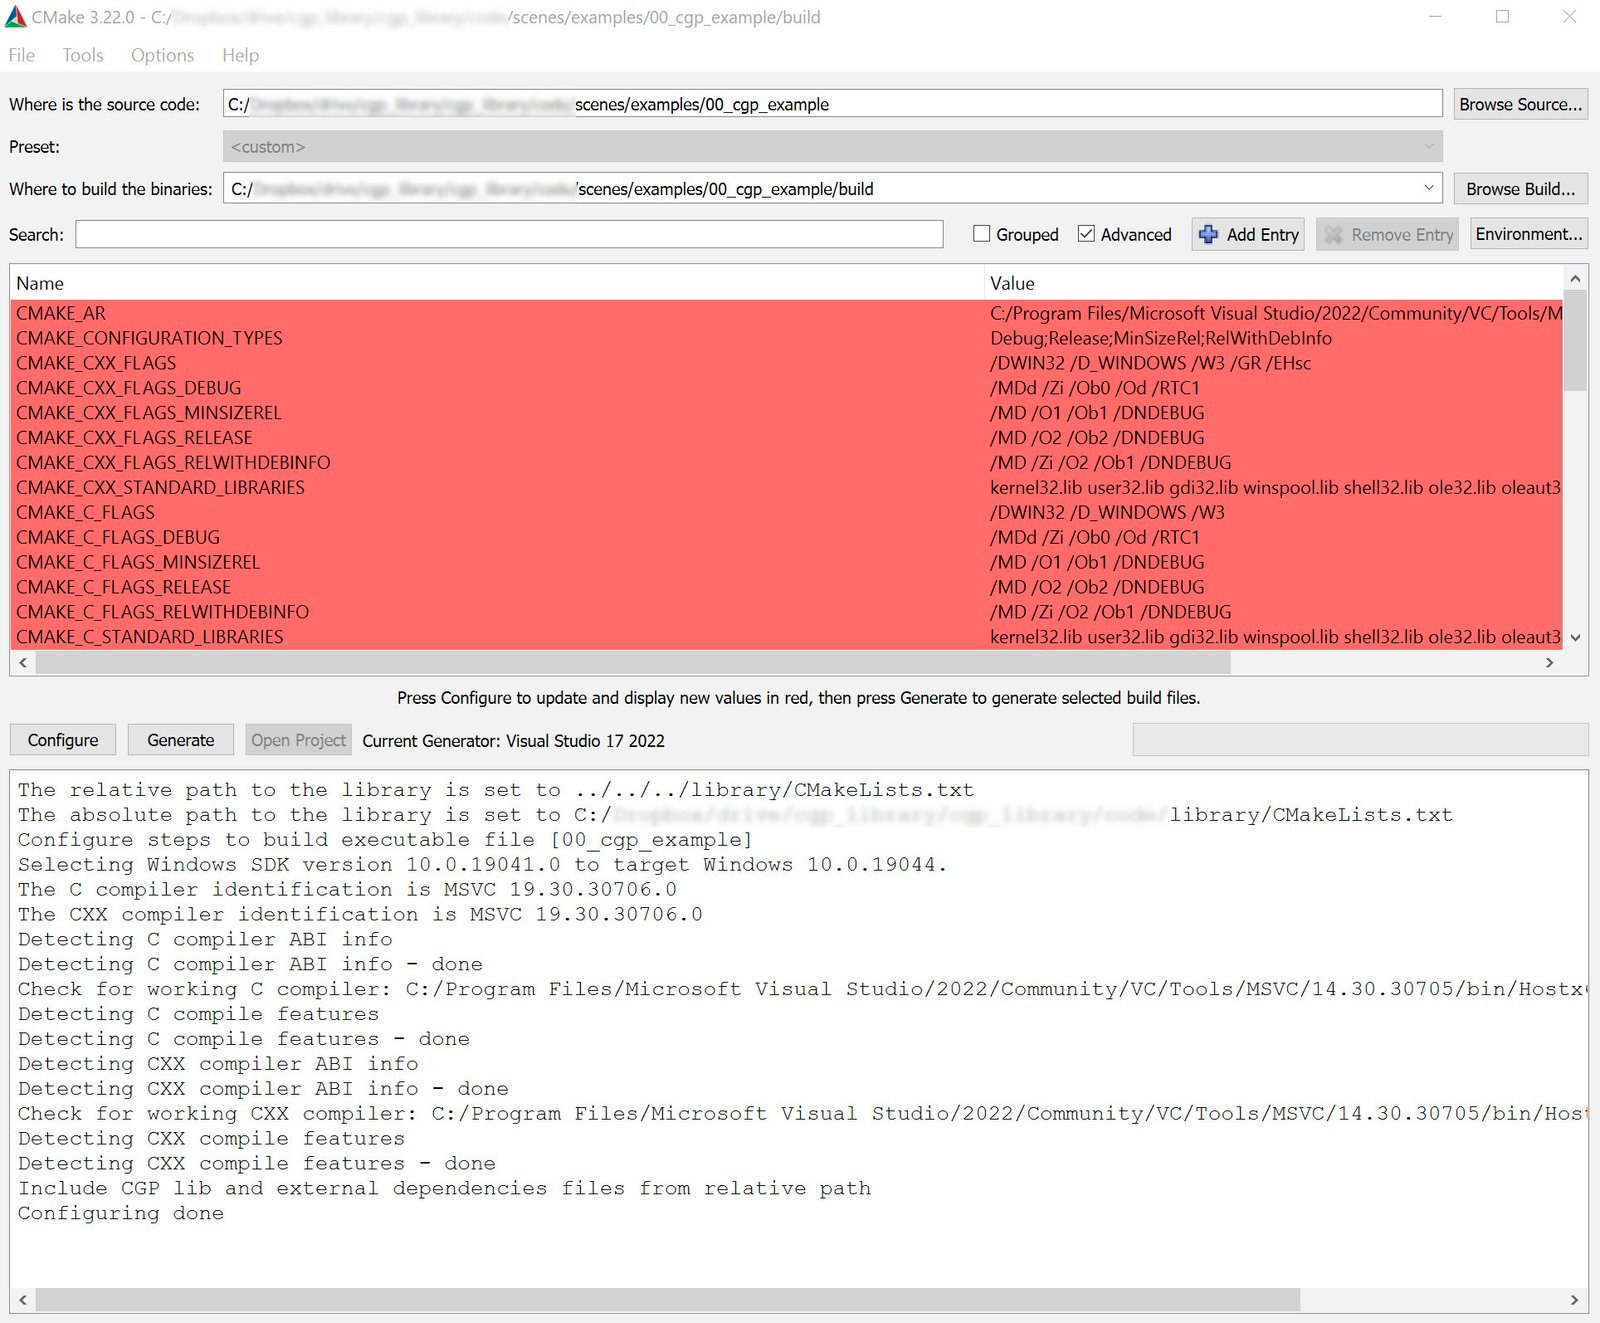
Task: Open the File menu
Action: point(22,55)
